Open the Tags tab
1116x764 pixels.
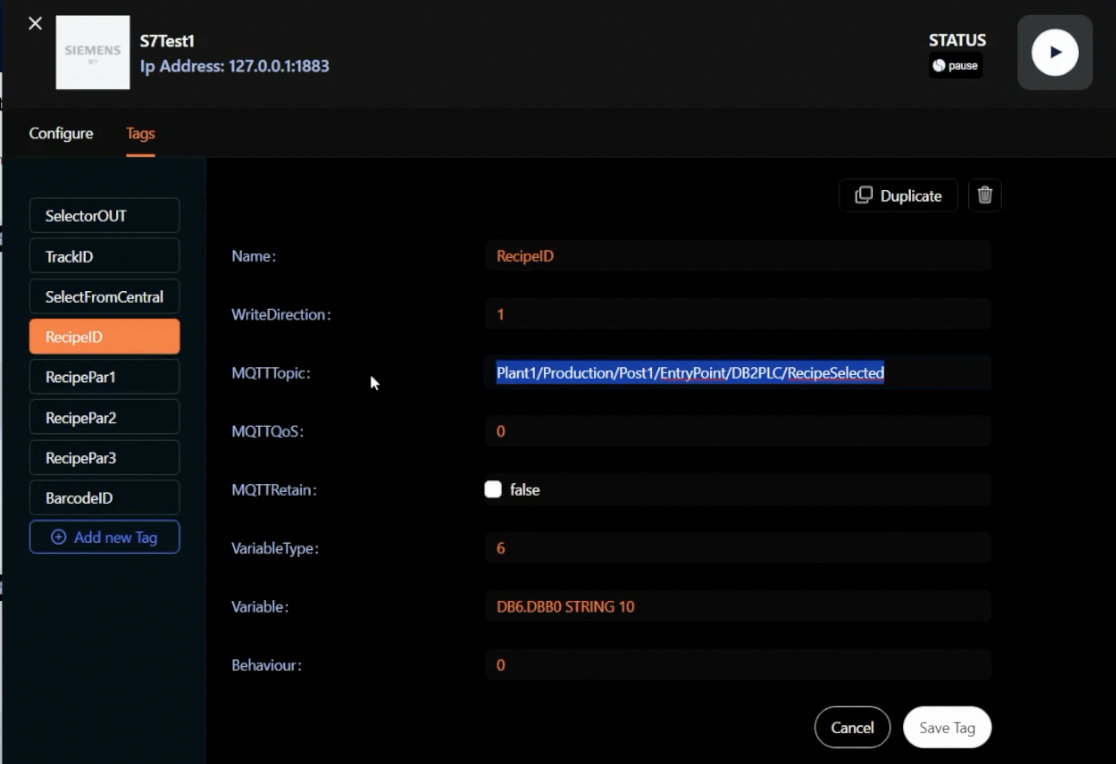(x=140, y=133)
